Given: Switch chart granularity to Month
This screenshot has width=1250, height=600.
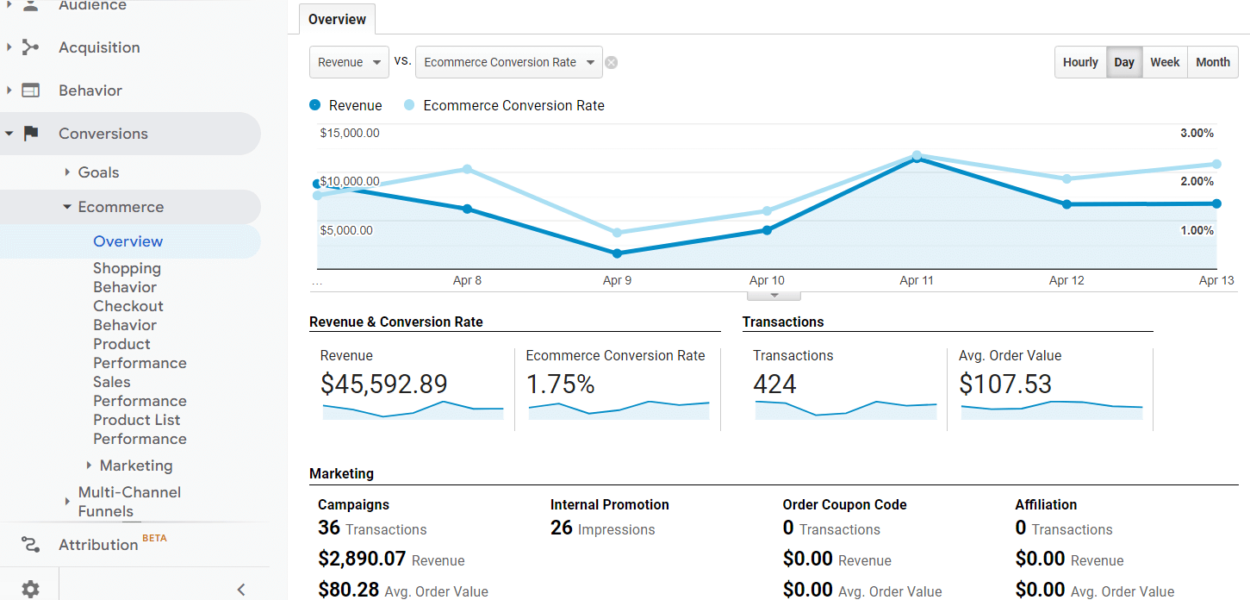Looking at the screenshot, I should coord(1212,62).
